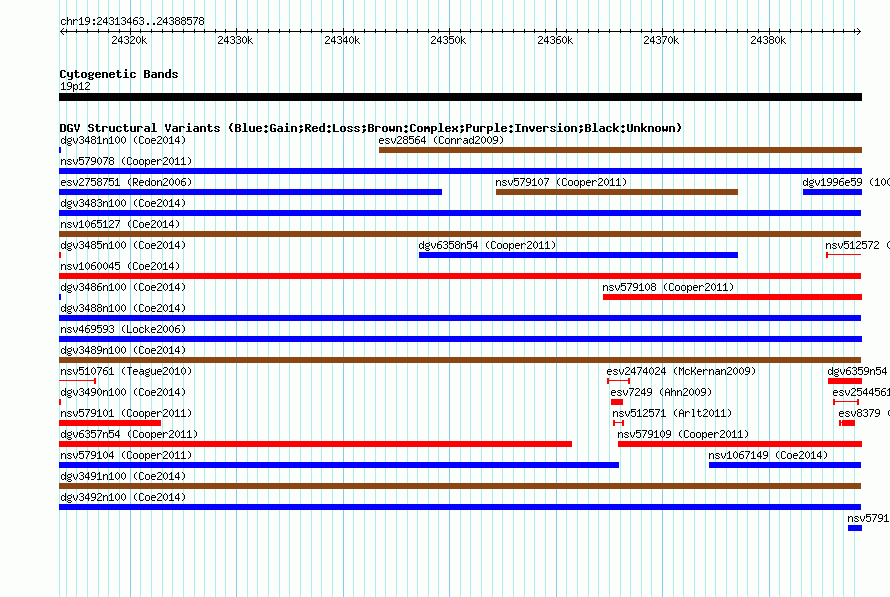Viewport: 890px width, 597px height.
Task: Select the nsv579078 (Cooper2011) blue gain bar
Action: tap(460, 171)
